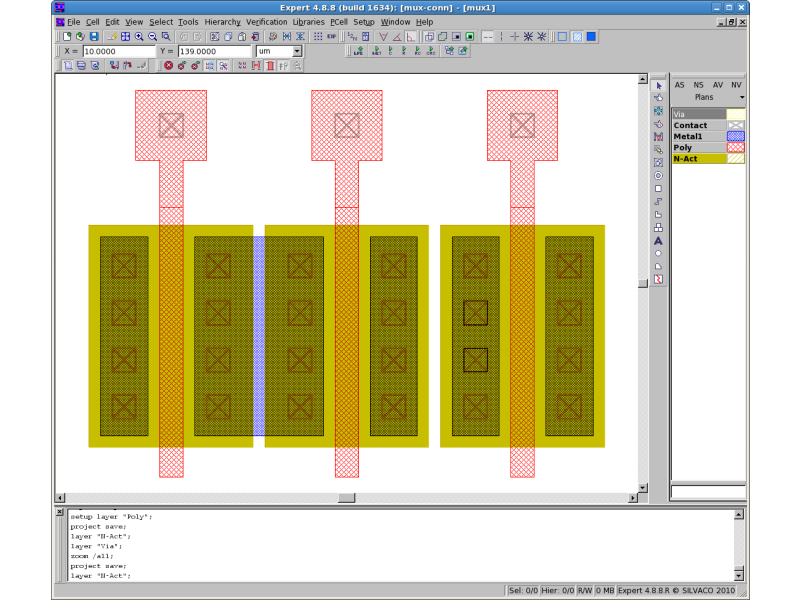This screenshot has height=600, width=800.
Task: Open the PCell menu
Action: point(338,22)
